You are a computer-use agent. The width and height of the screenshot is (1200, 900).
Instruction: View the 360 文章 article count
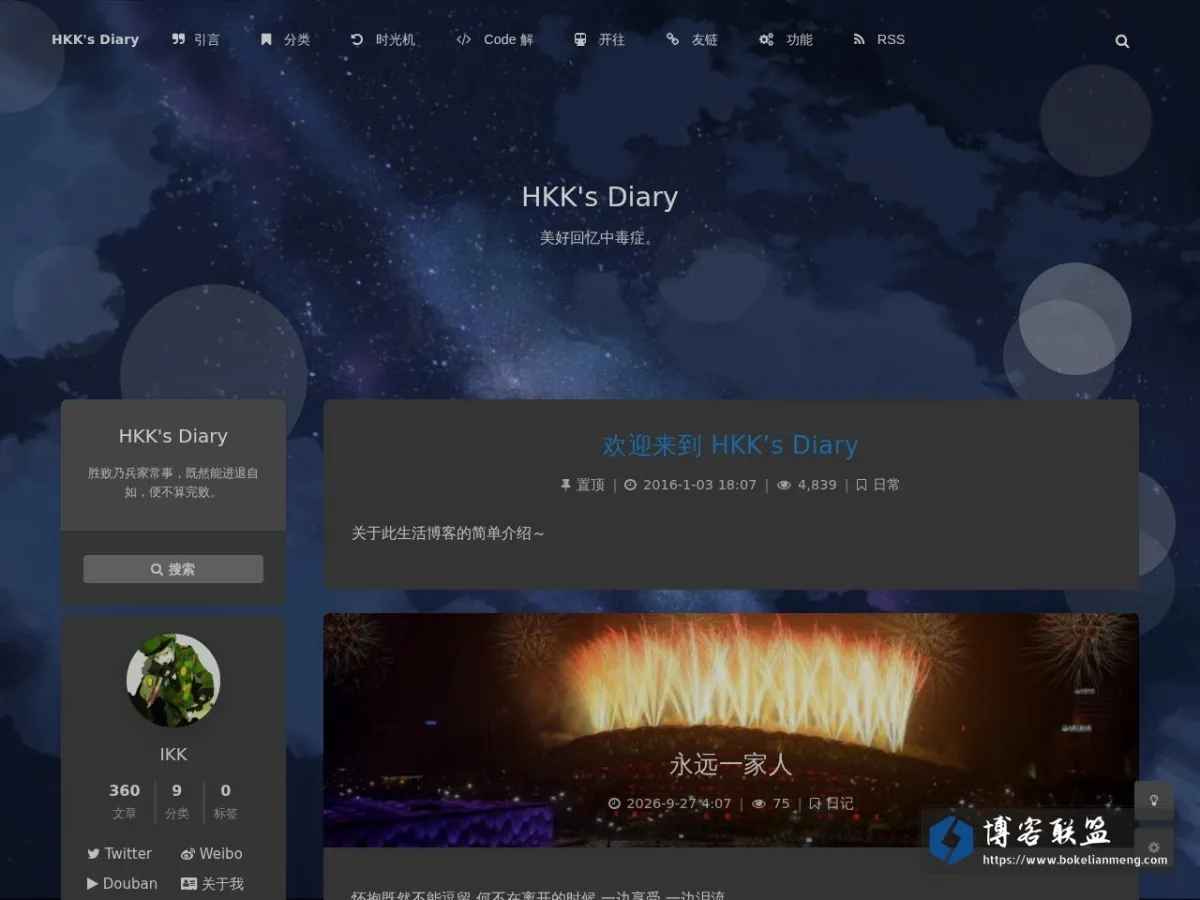point(124,801)
